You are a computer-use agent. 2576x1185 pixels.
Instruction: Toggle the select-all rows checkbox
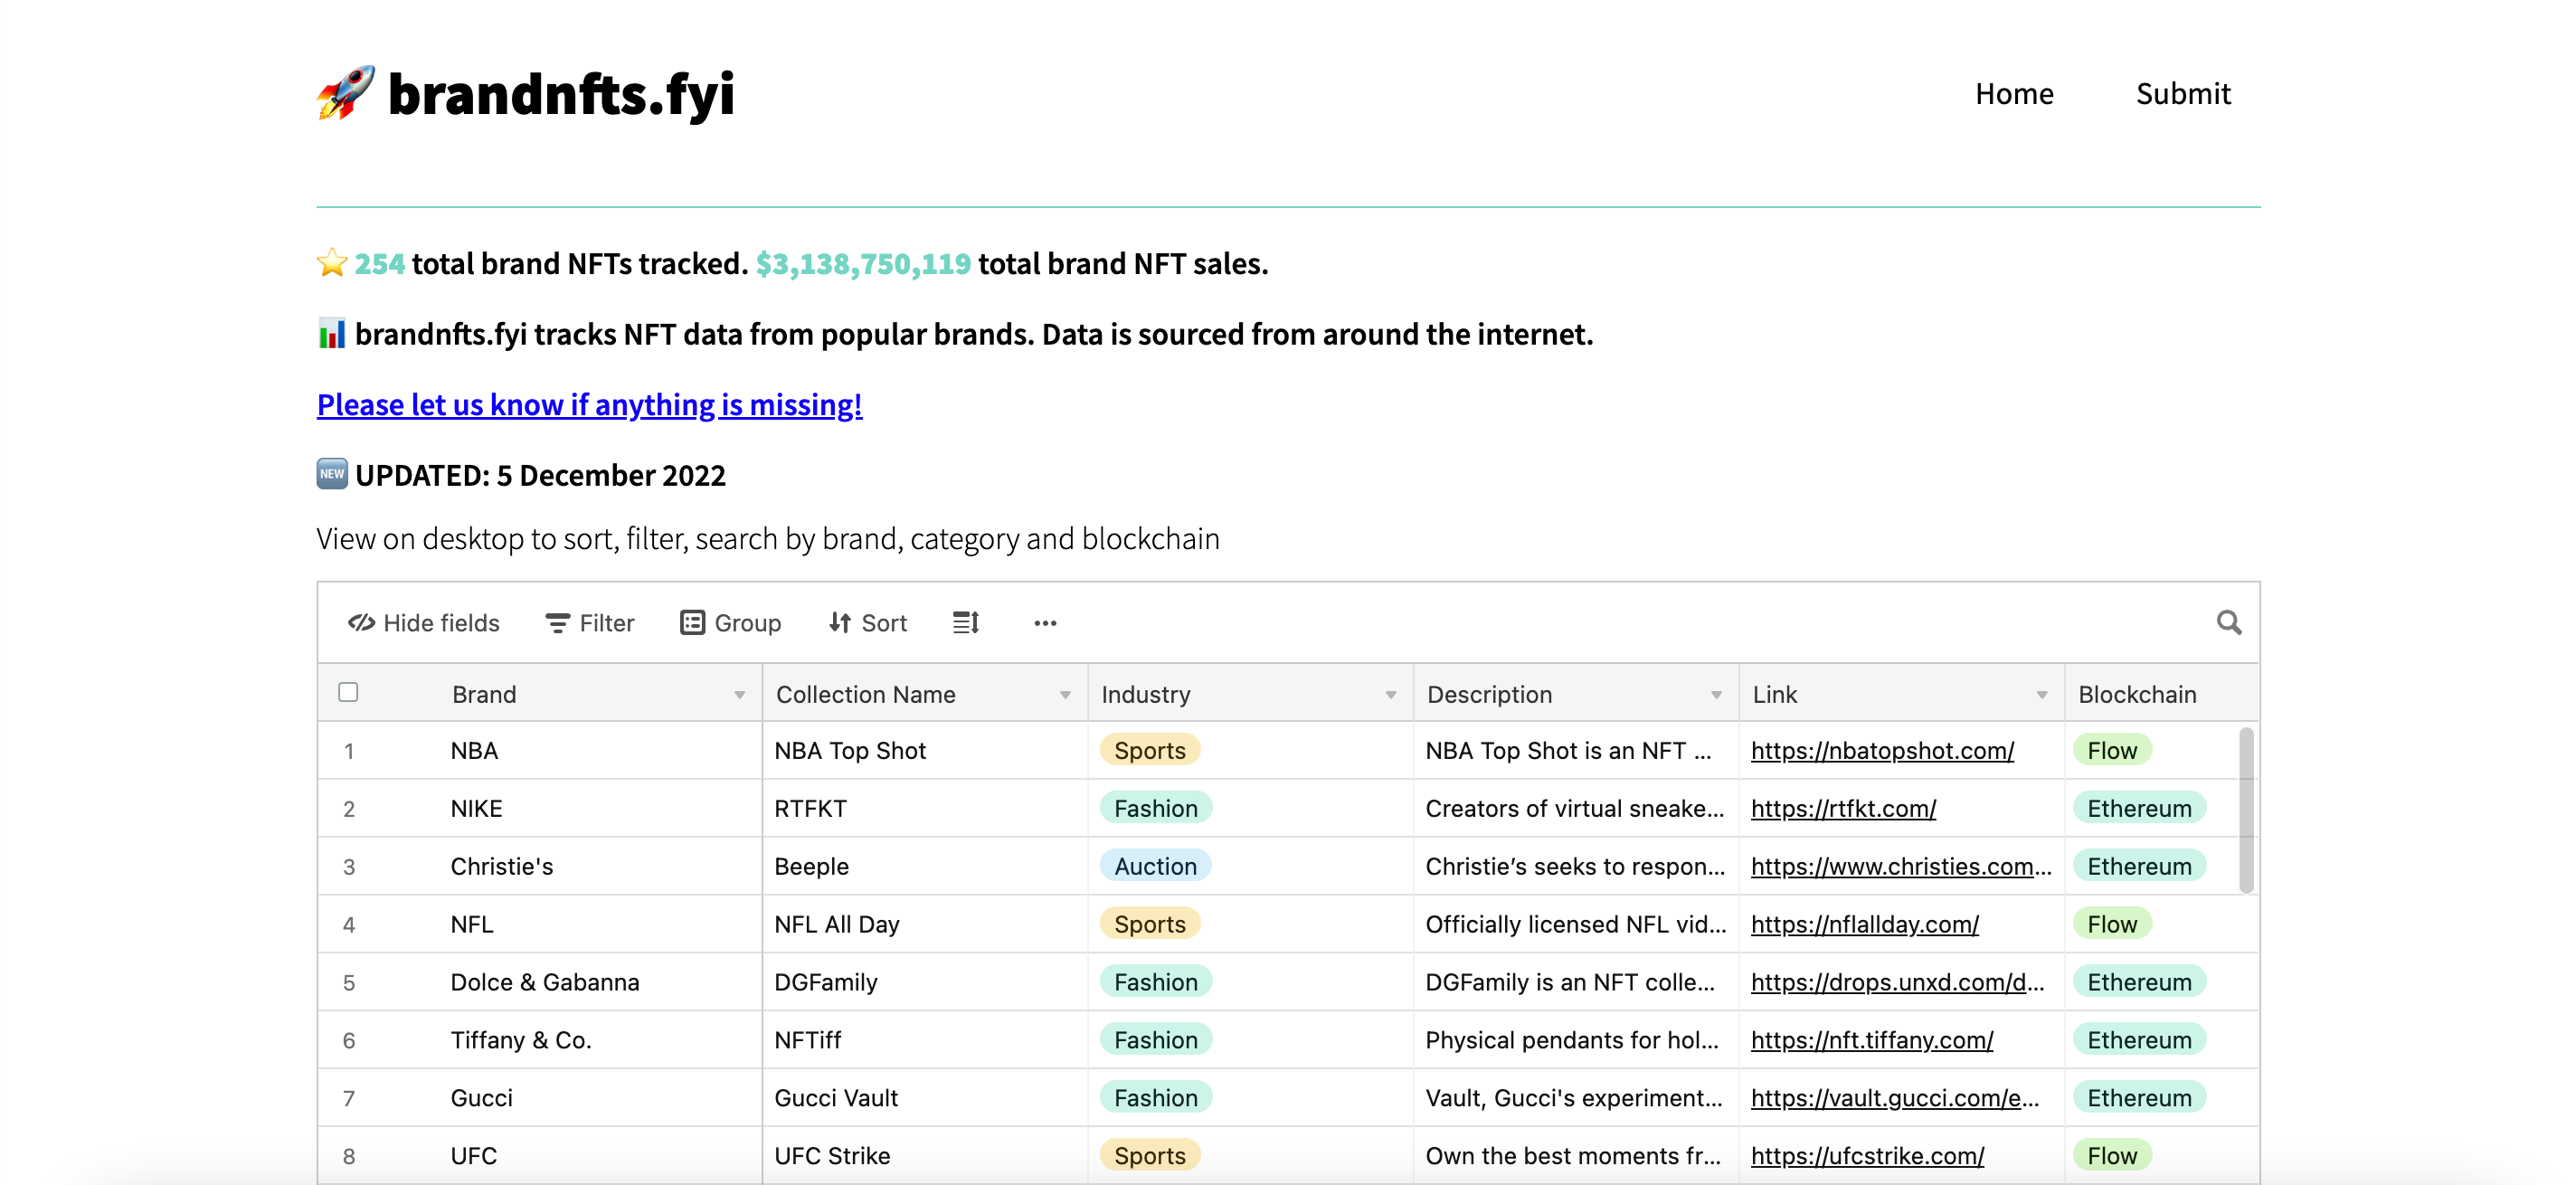348,692
